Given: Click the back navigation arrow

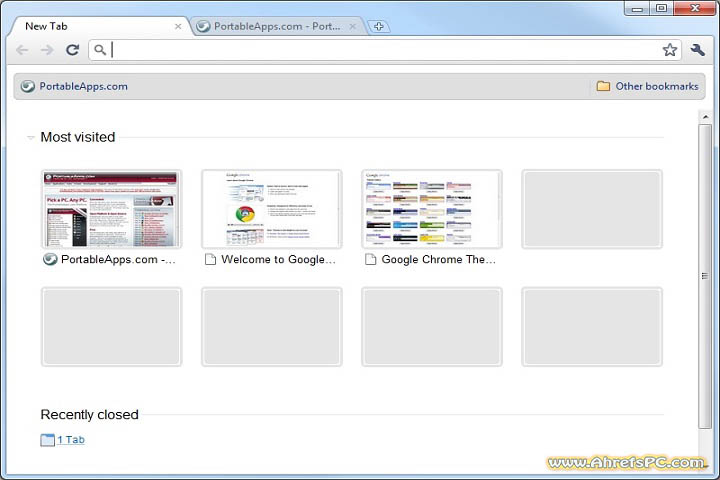Looking at the screenshot, I should 22,50.
